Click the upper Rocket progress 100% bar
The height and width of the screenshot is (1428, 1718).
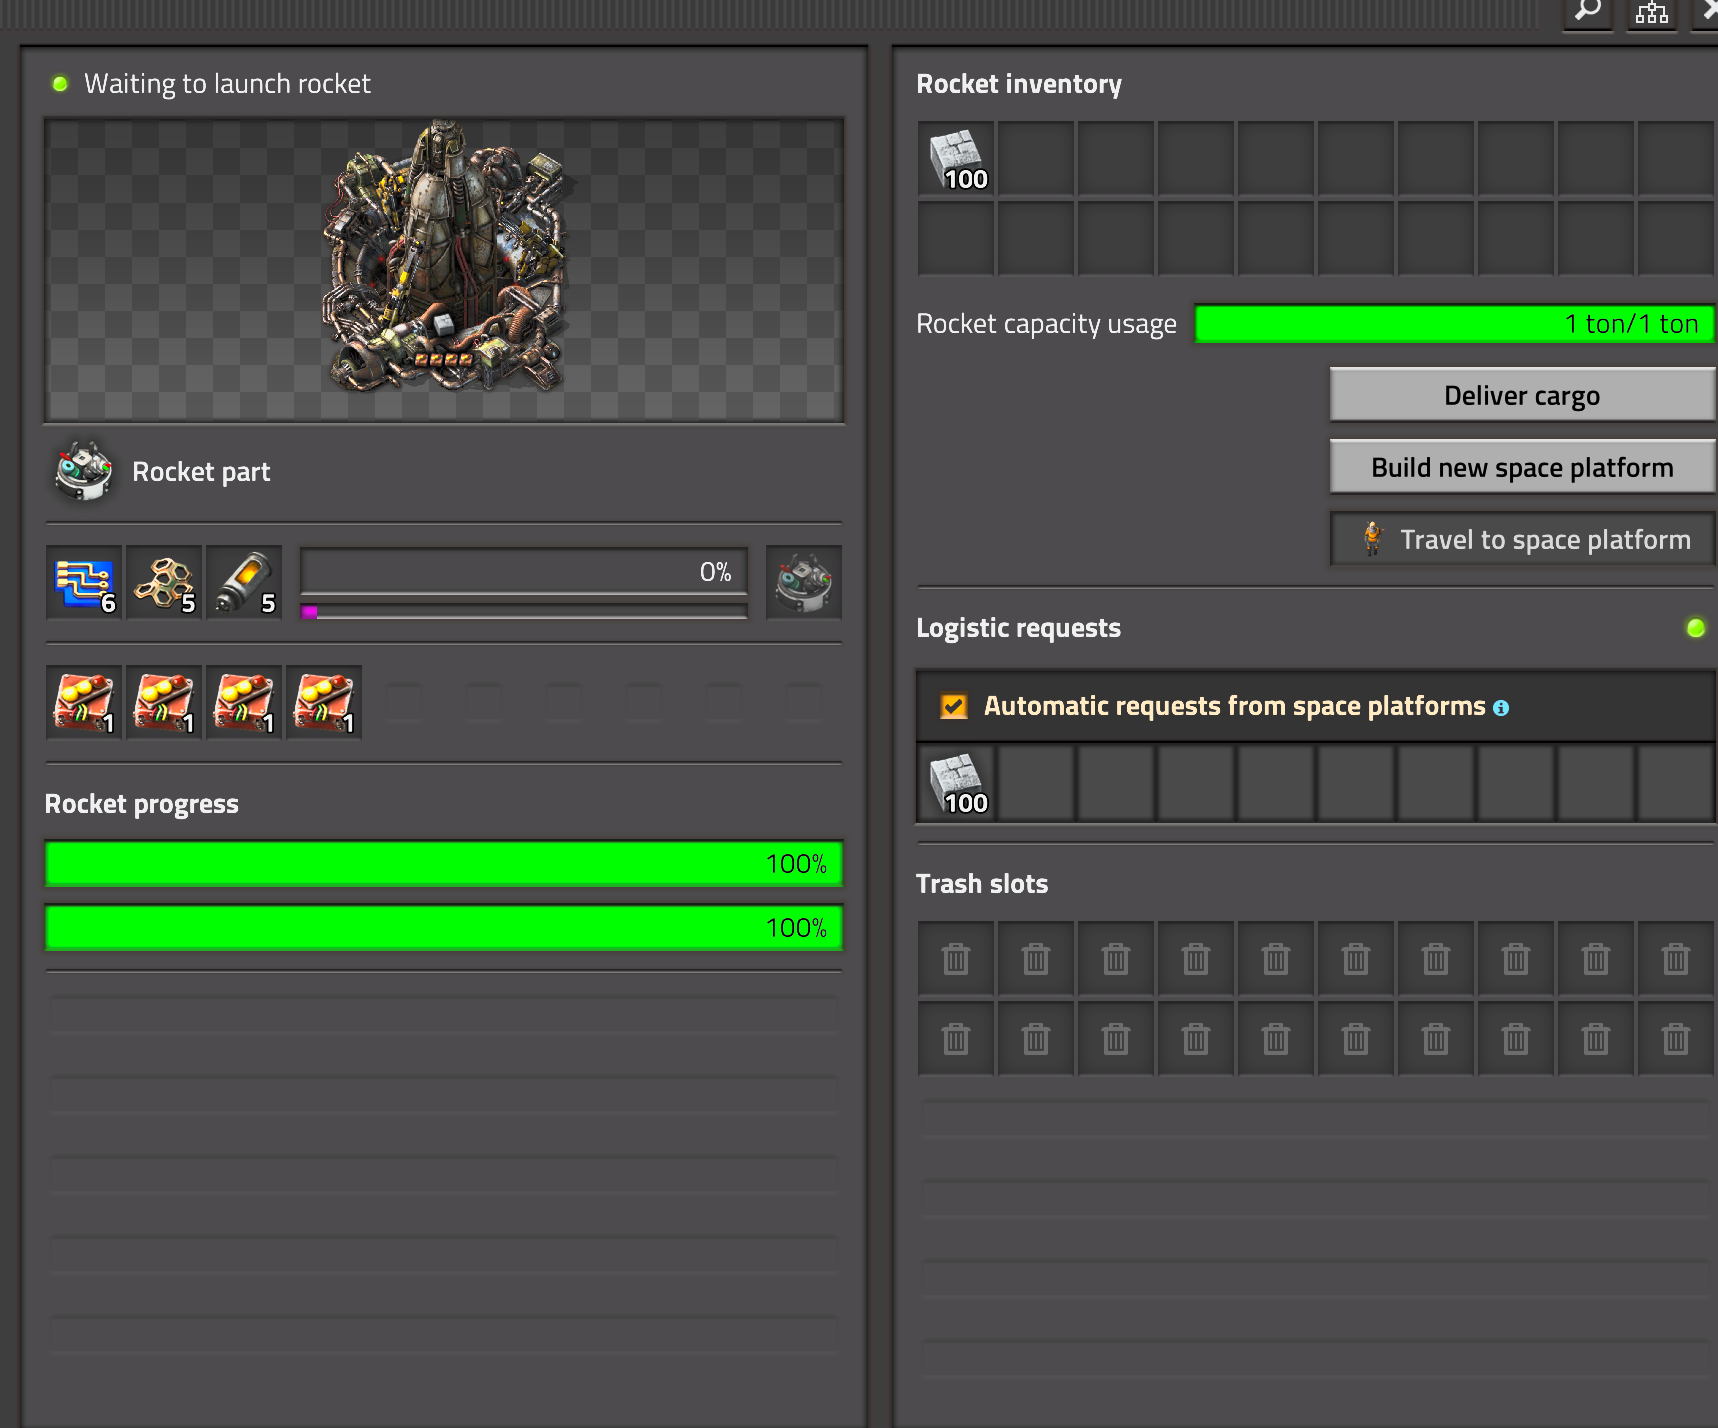click(x=444, y=864)
